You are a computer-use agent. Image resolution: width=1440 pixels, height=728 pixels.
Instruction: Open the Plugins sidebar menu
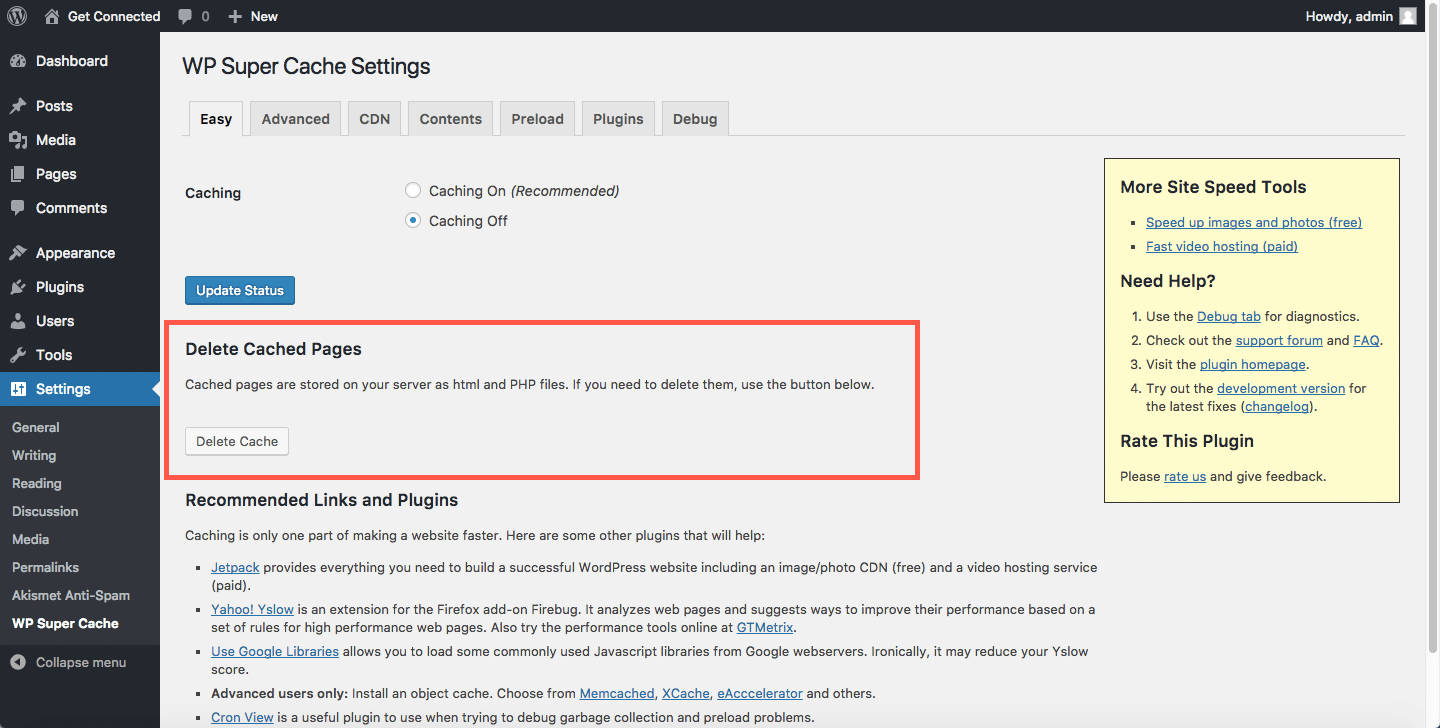59,287
